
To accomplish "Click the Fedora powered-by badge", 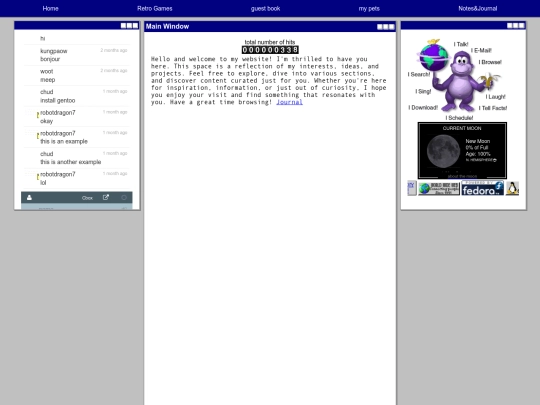I will (482, 188).
